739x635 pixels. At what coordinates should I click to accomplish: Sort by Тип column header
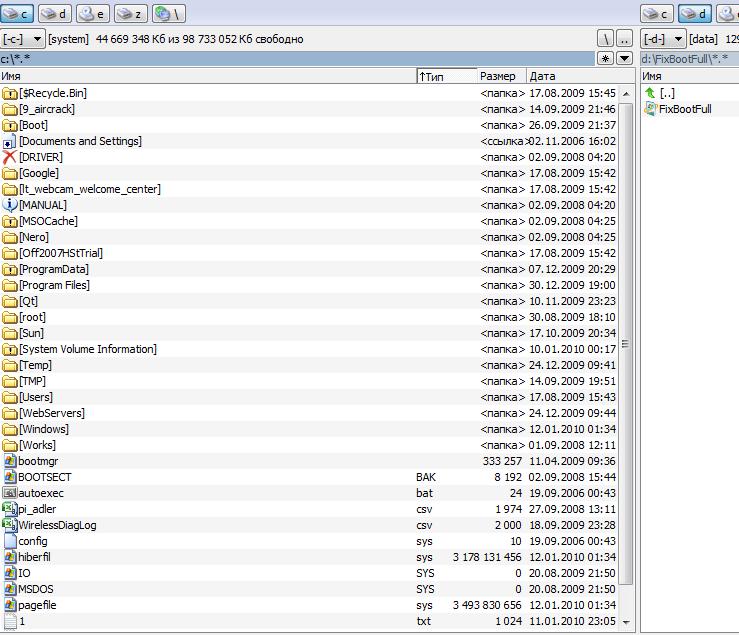[x=446, y=76]
